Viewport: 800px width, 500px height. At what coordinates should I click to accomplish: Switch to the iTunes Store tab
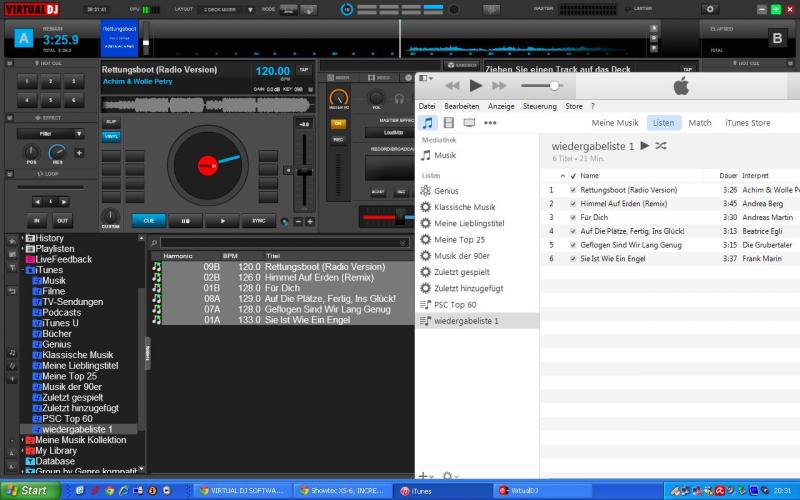[747, 123]
